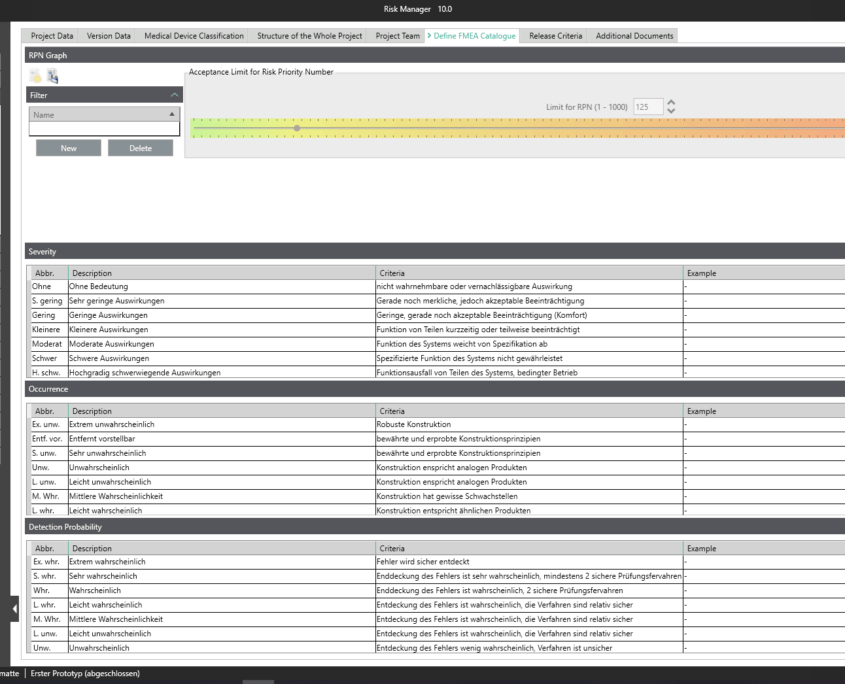Increase the RPN limit with up arrow
Screen dimensions: 845x684
tap(671, 102)
